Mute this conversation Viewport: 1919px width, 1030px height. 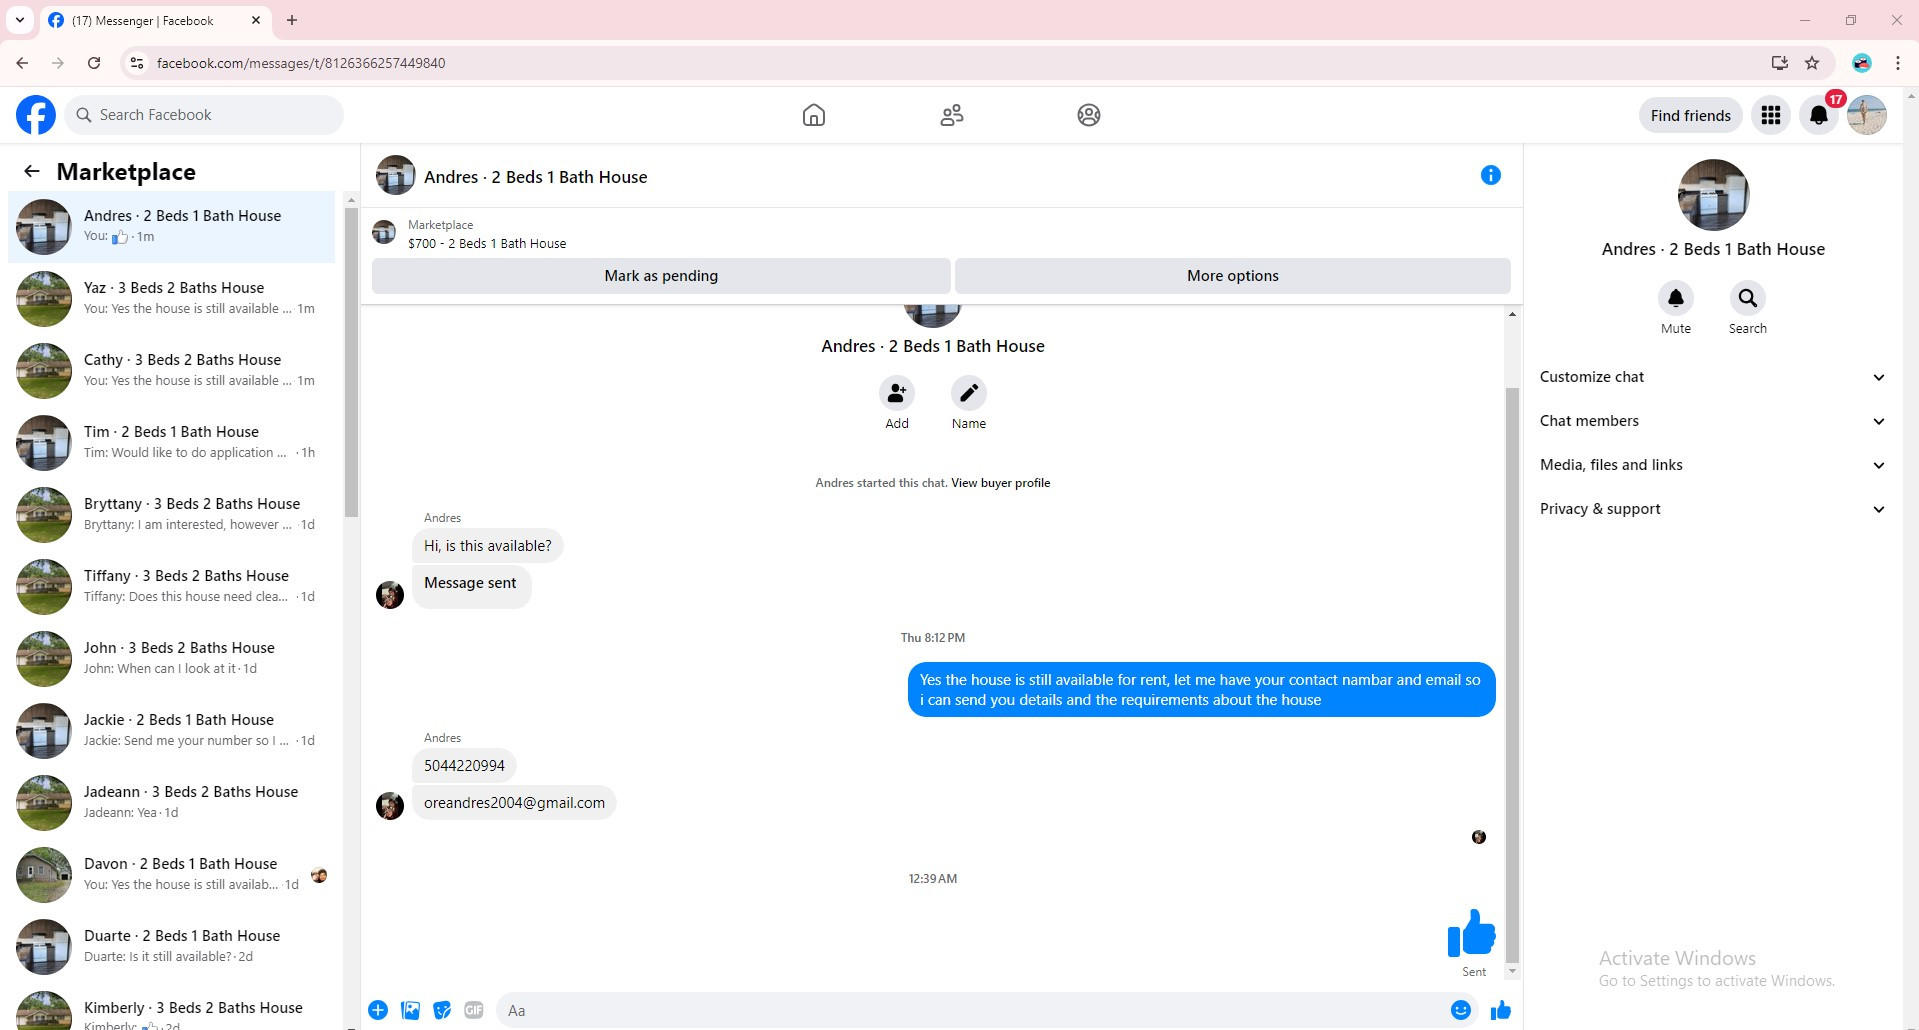click(x=1676, y=298)
